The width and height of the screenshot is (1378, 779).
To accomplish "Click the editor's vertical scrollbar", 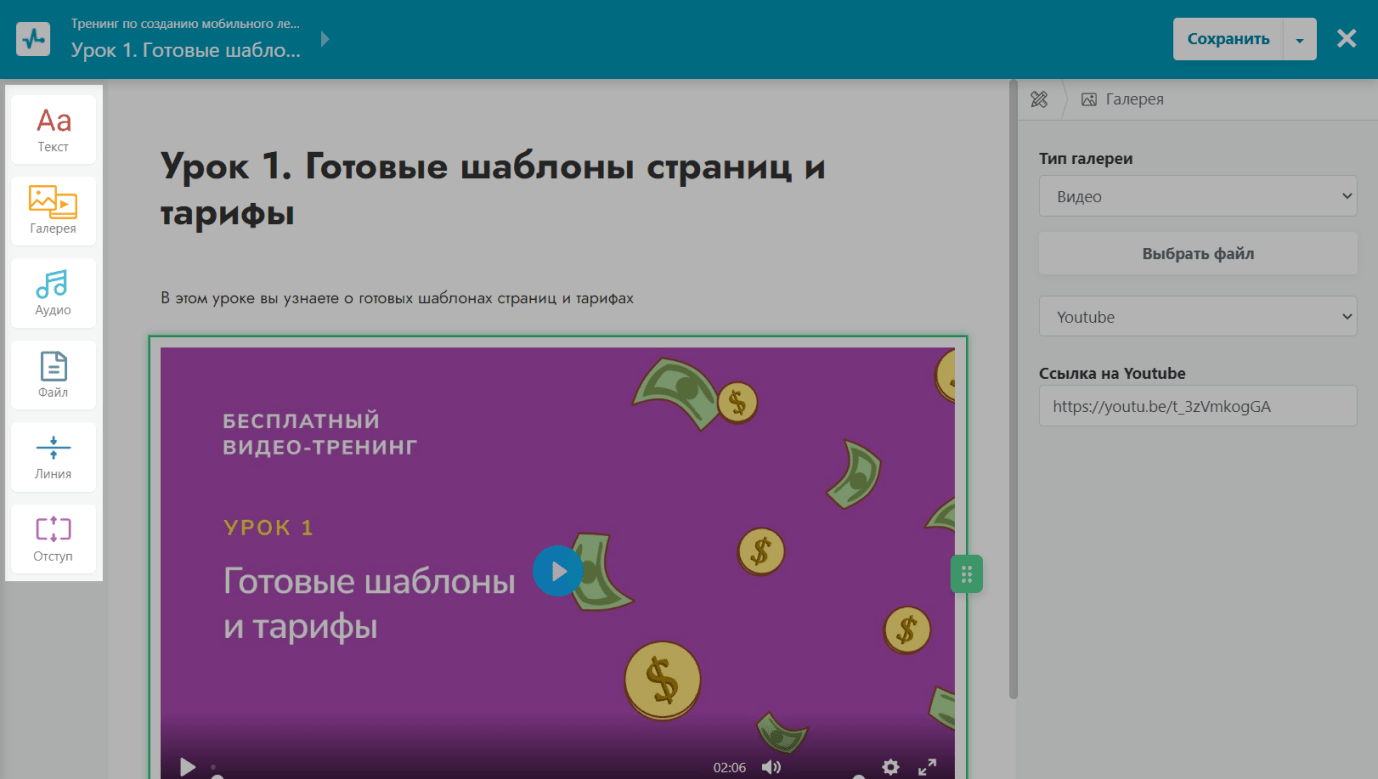I will pos(1013,390).
